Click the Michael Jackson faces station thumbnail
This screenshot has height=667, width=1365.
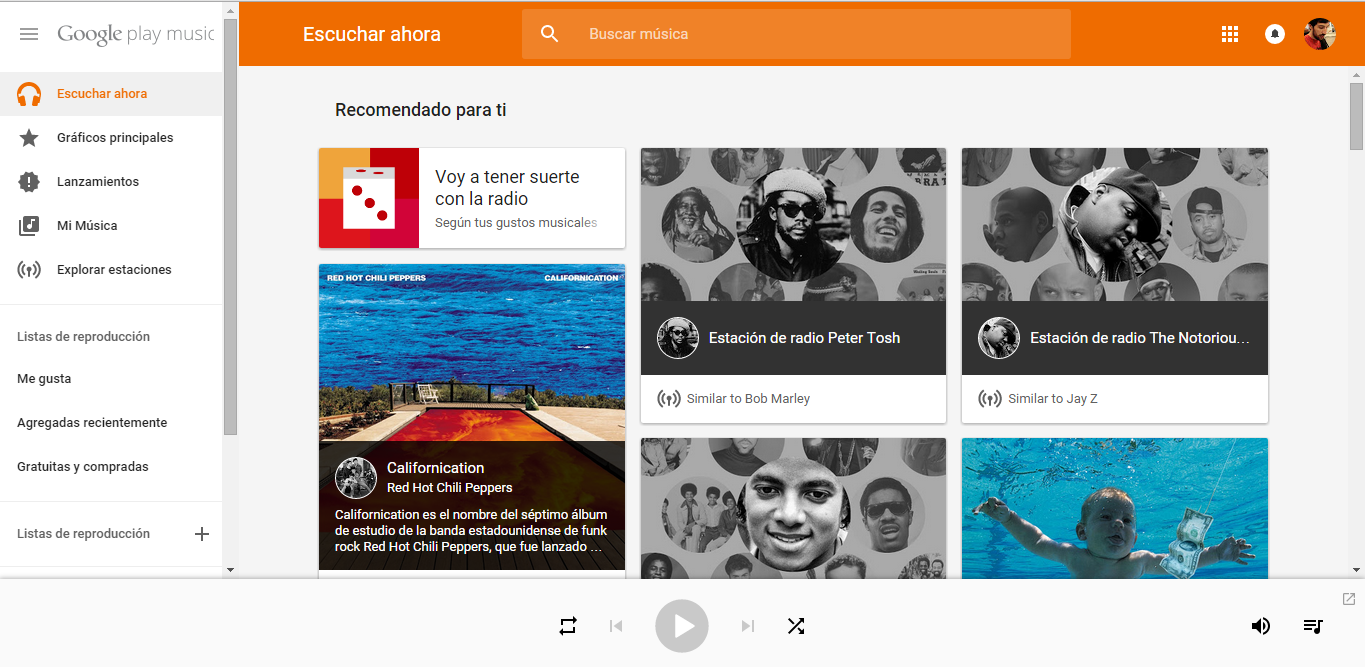click(x=793, y=508)
